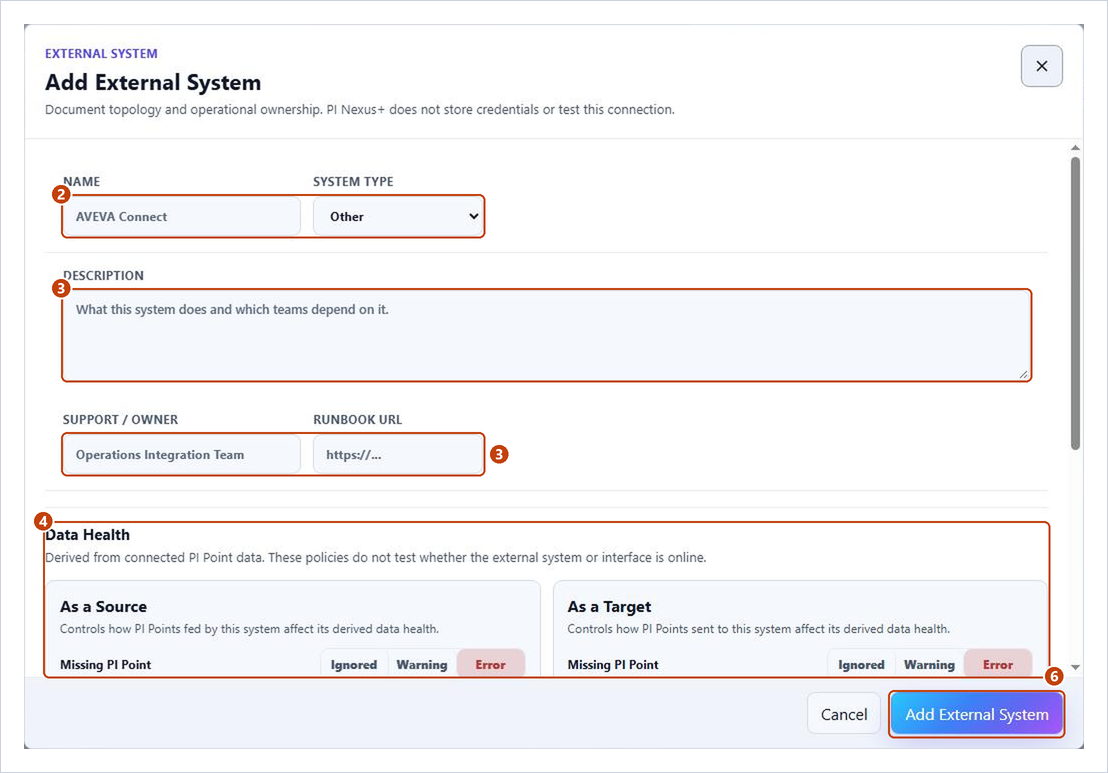Screen dimensions: 1108x773
Task: Click the Cancel button
Action: [844, 714]
